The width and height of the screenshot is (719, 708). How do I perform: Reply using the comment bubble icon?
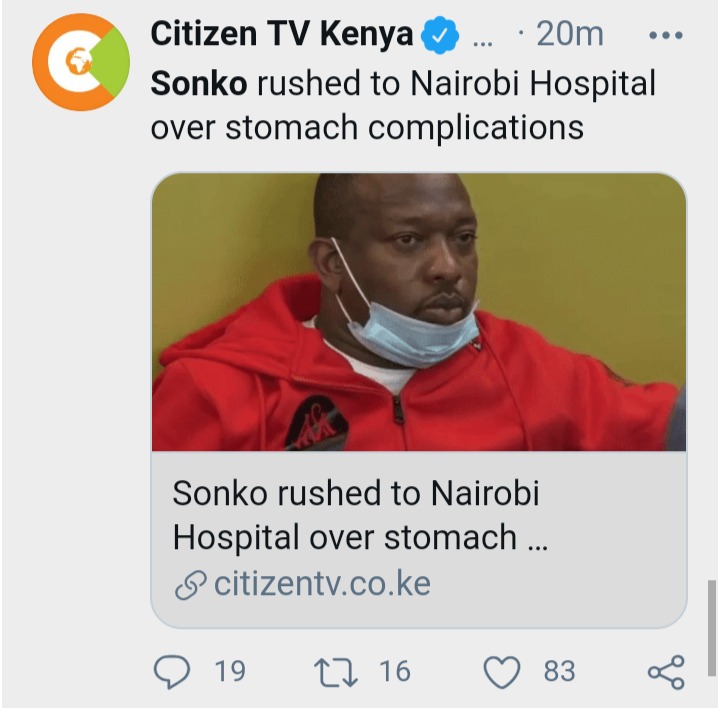pos(171,672)
